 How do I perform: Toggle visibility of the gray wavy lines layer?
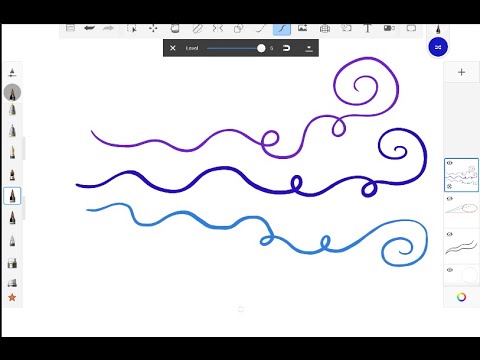pyautogui.click(x=449, y=234)
